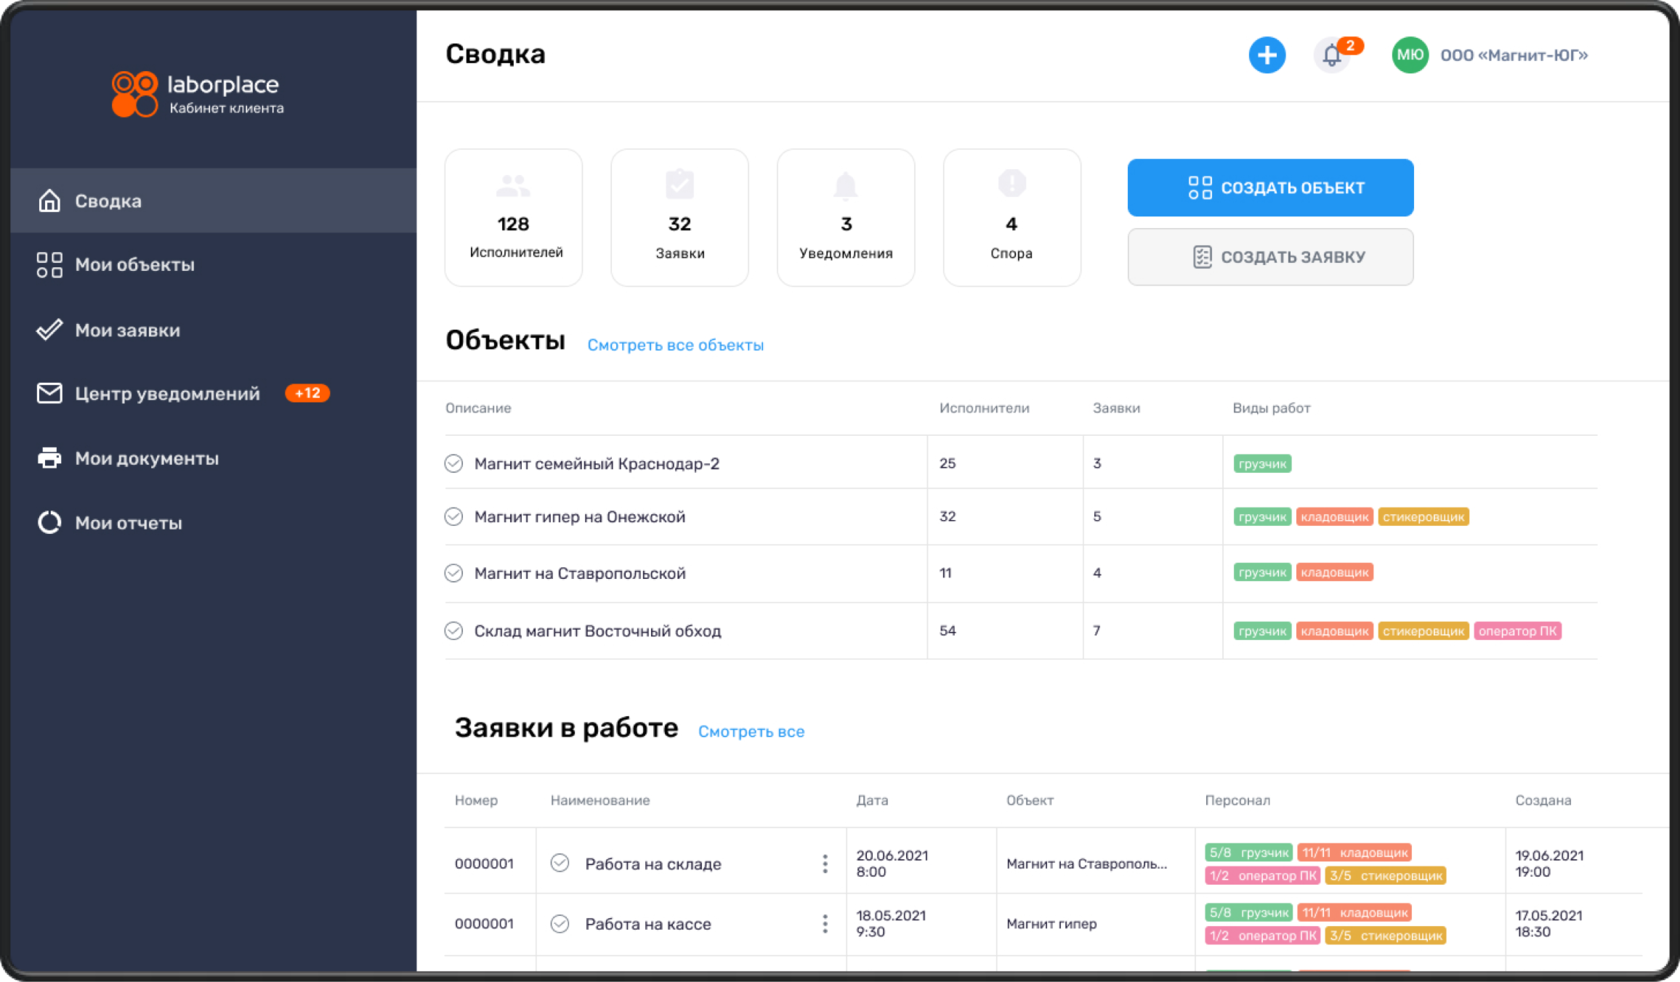The image size is (1680, 982).
Task: Click the date 20.06.2021 8:00
Action: (x=892, y=864)
